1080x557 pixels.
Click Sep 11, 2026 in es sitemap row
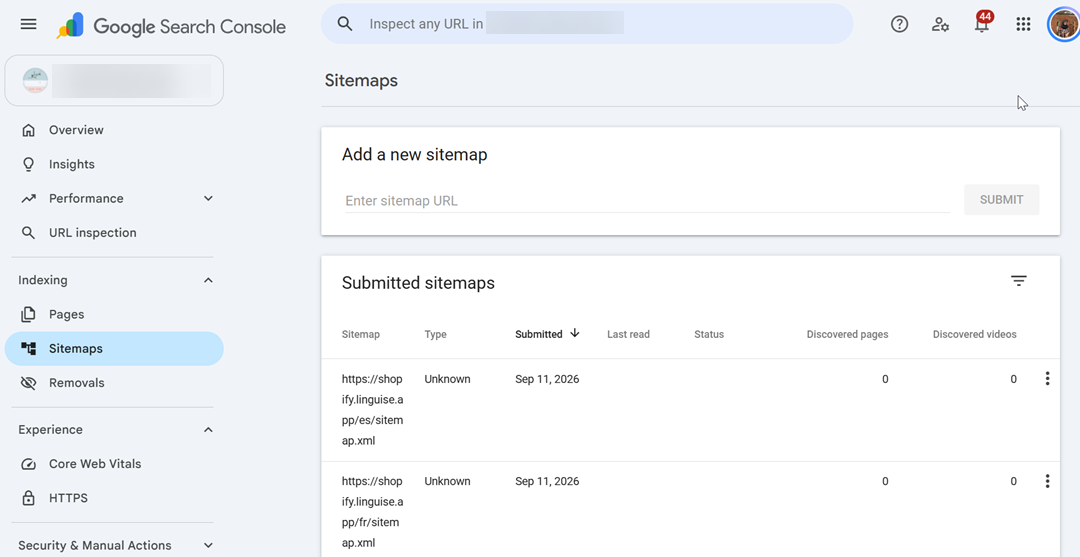tap(547, 379)
